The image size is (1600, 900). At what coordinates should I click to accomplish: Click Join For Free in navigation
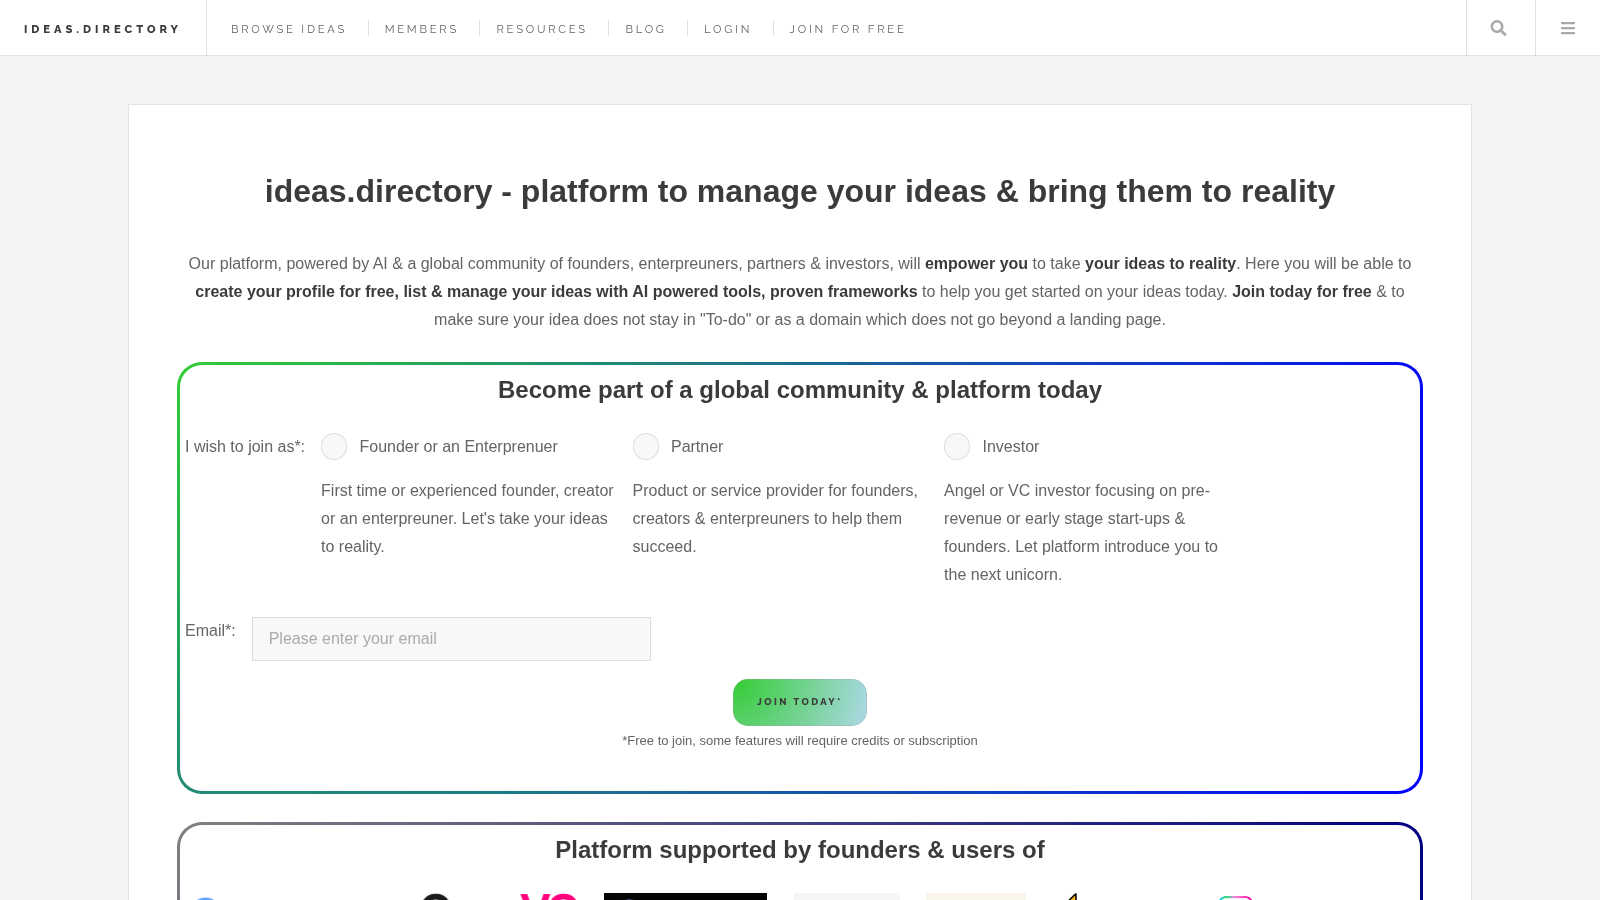click(x=847, y=29)
